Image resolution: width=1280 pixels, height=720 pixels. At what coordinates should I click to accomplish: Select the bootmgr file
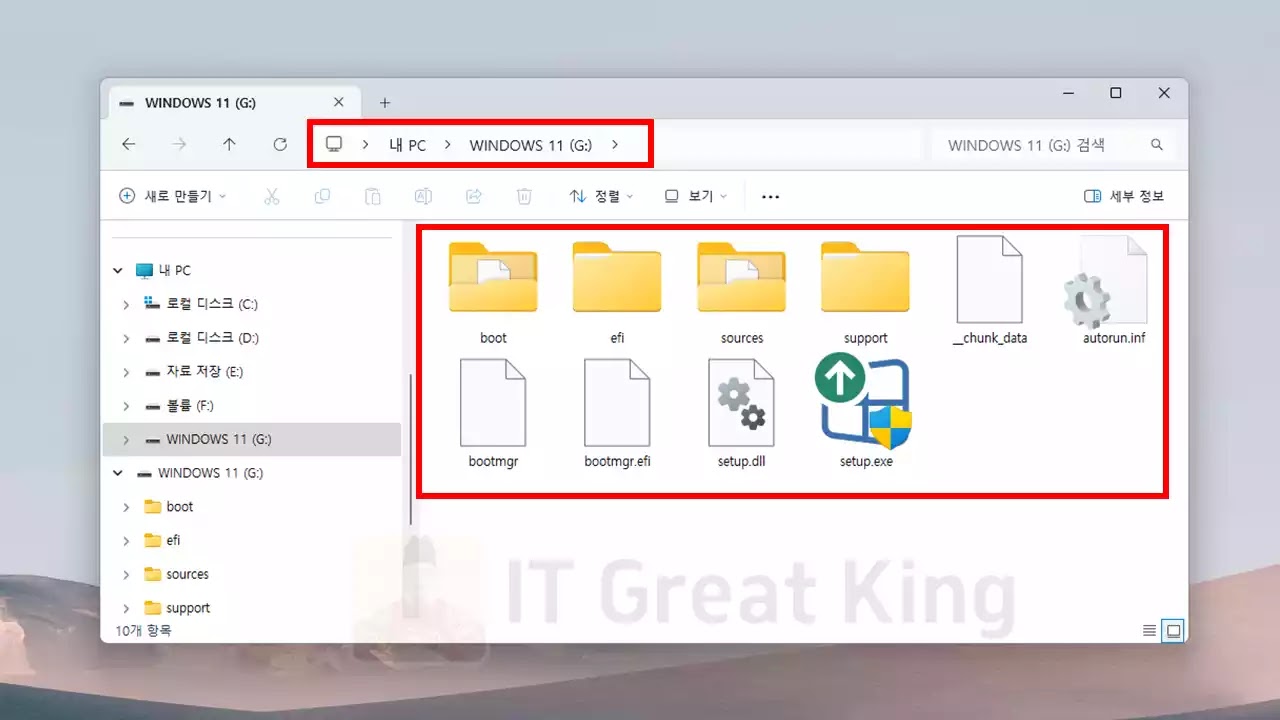tap(493, 415)
